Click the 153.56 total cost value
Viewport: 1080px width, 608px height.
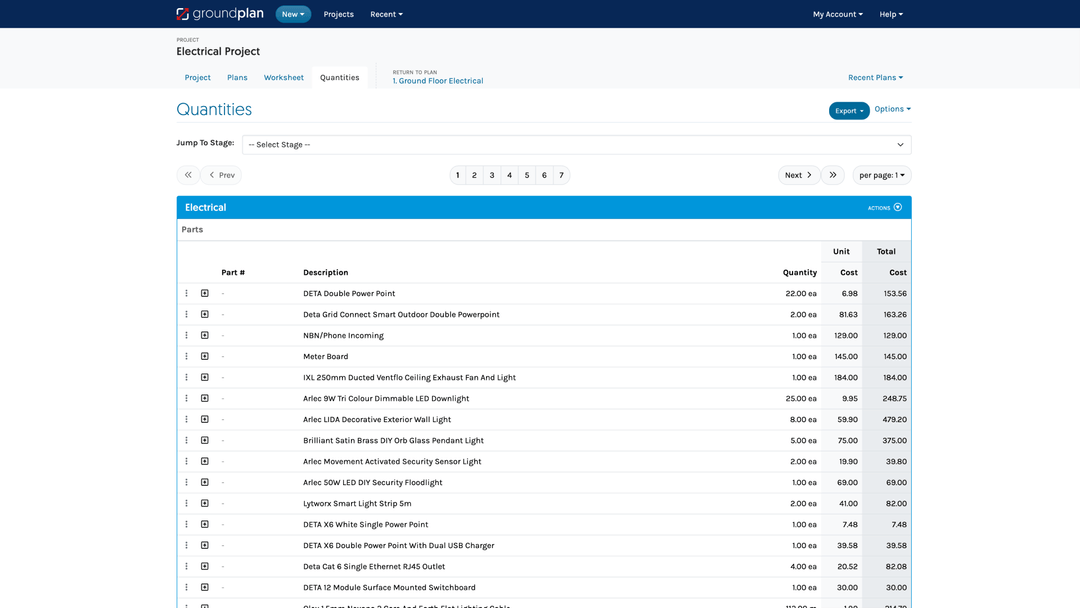point(895,293)
